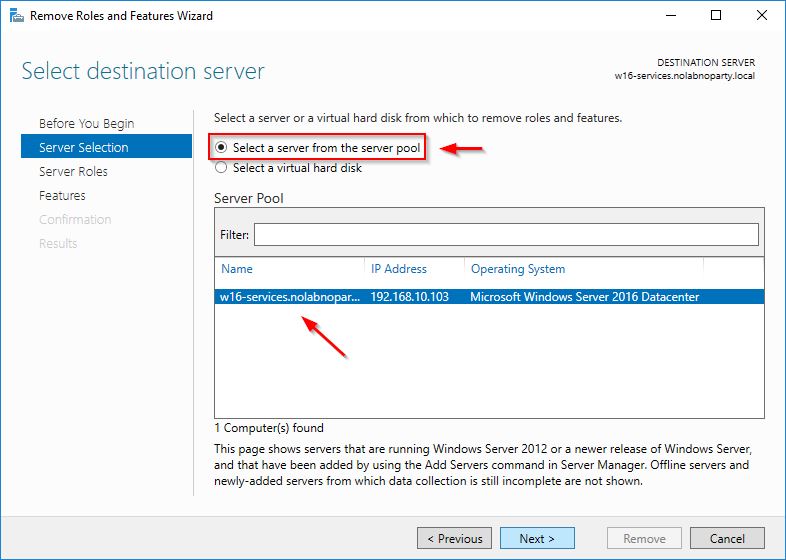Choose Select a virtual hard disk option
The height and width of the screenshot is (560, 786).
[x=221, y=167]
